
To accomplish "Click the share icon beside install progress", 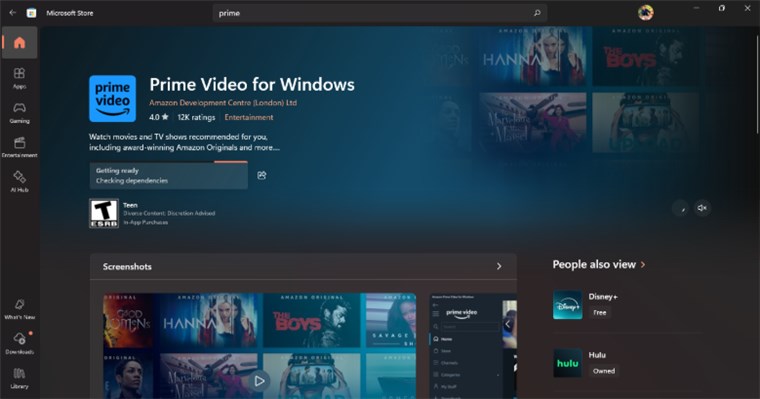I will (x=262, y=175).
